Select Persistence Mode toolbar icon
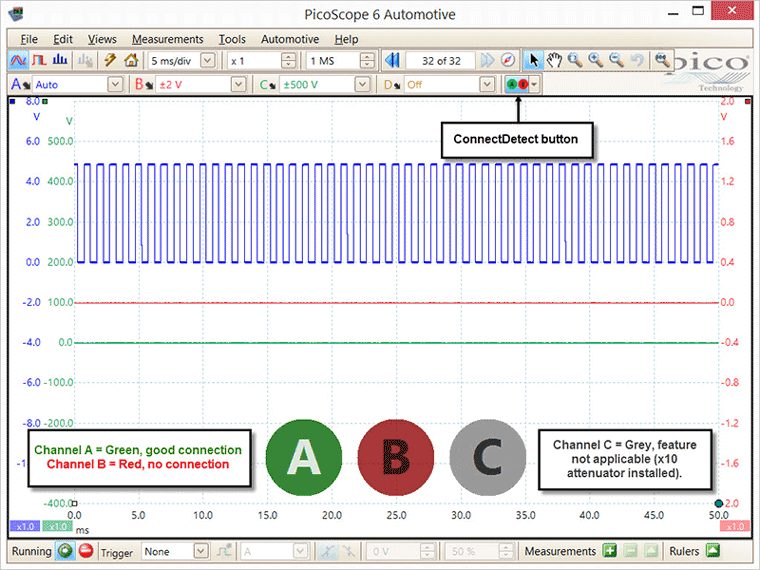This screenshot has width=760, height=570. 39,61
